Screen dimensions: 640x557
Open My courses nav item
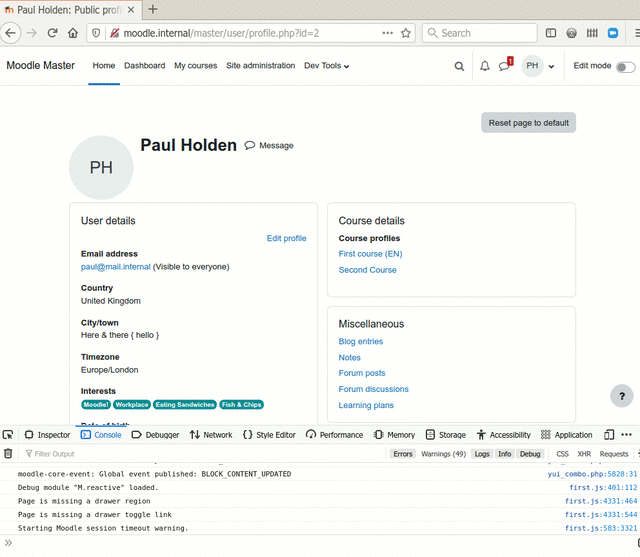point(196,66)
